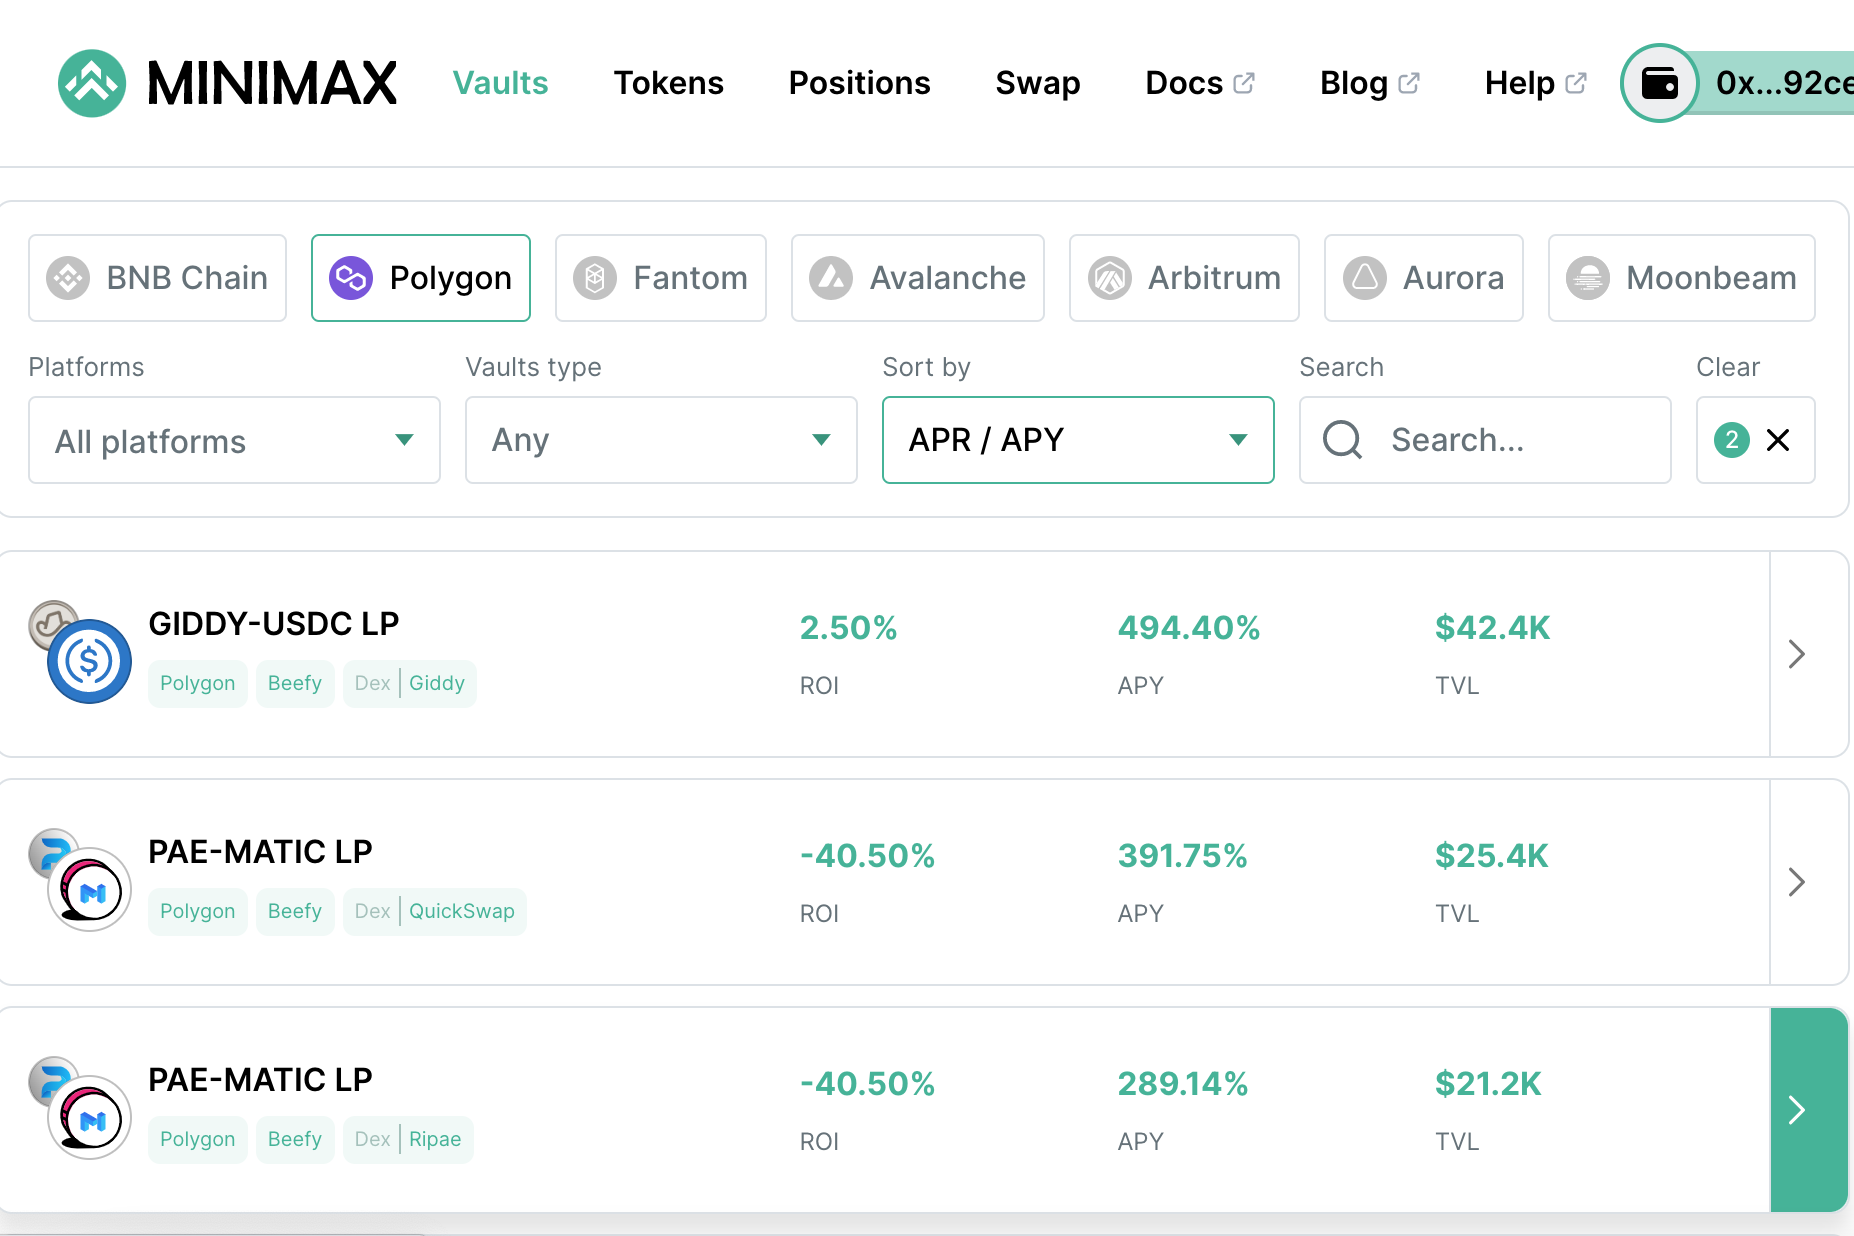Clear active filters with X icon
1854x1236 pixels.
(x=1777, y=440)
